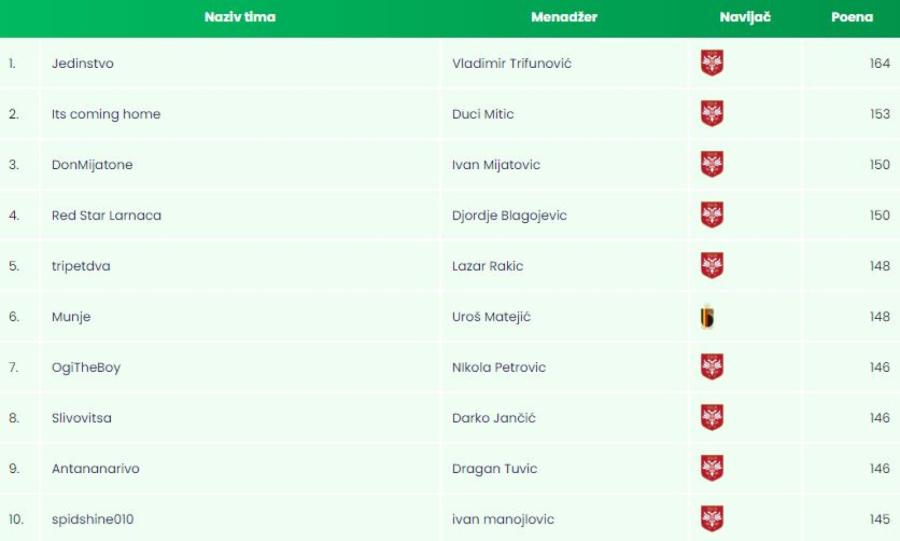This screenshot has width=900, height=541.
Task: Open the Jedinstvo team link
Action: [x=83, y=63]
